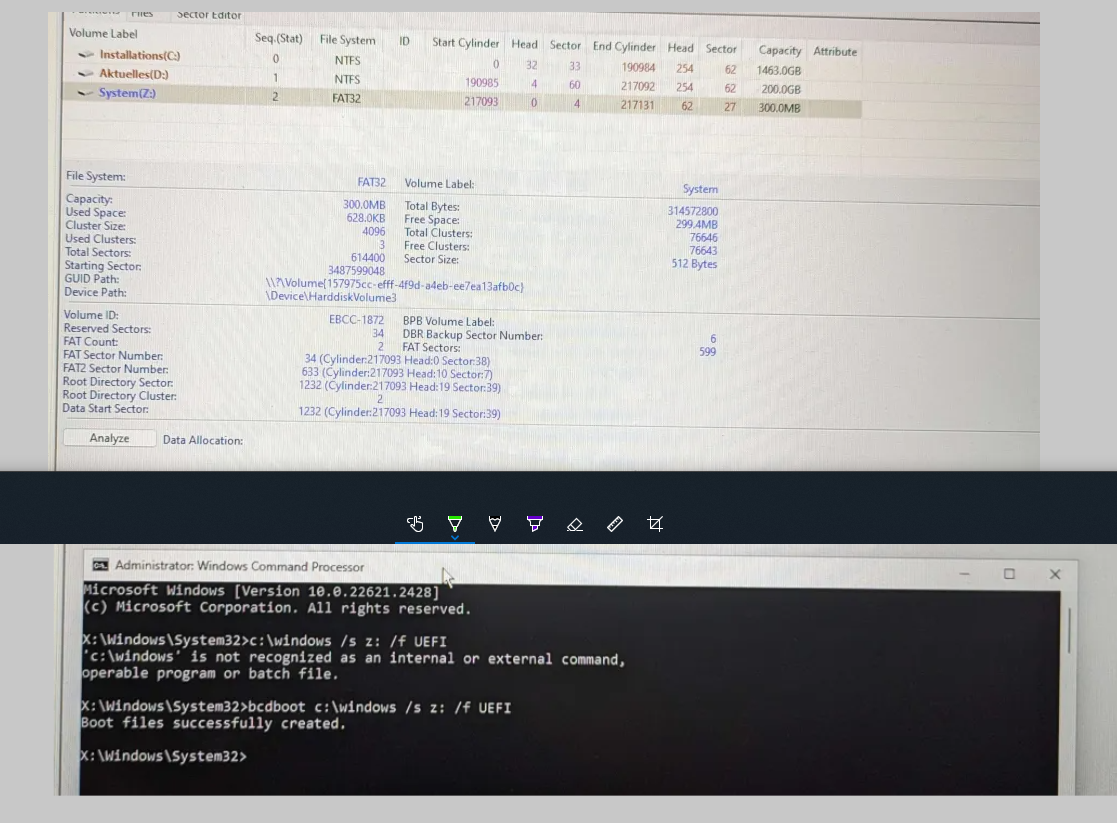The height and width of the screenshot is (823, 1117).
Task: Select the eraser tool
Action: (575, 524)
